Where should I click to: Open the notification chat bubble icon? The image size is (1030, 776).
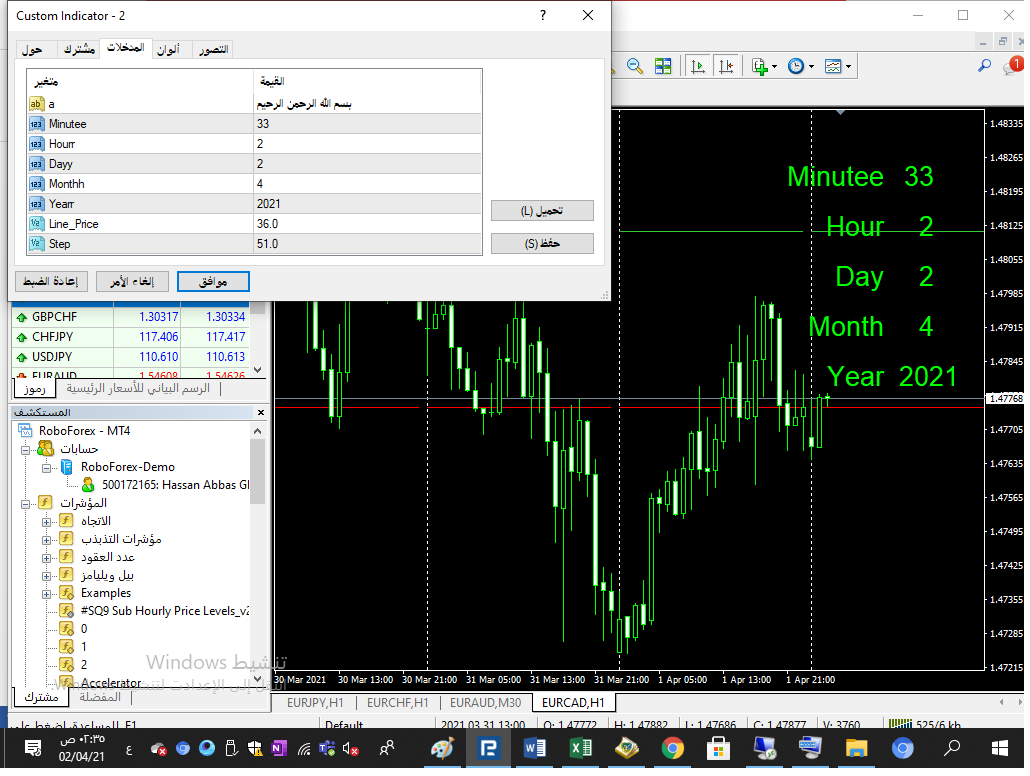(1012, 66)
